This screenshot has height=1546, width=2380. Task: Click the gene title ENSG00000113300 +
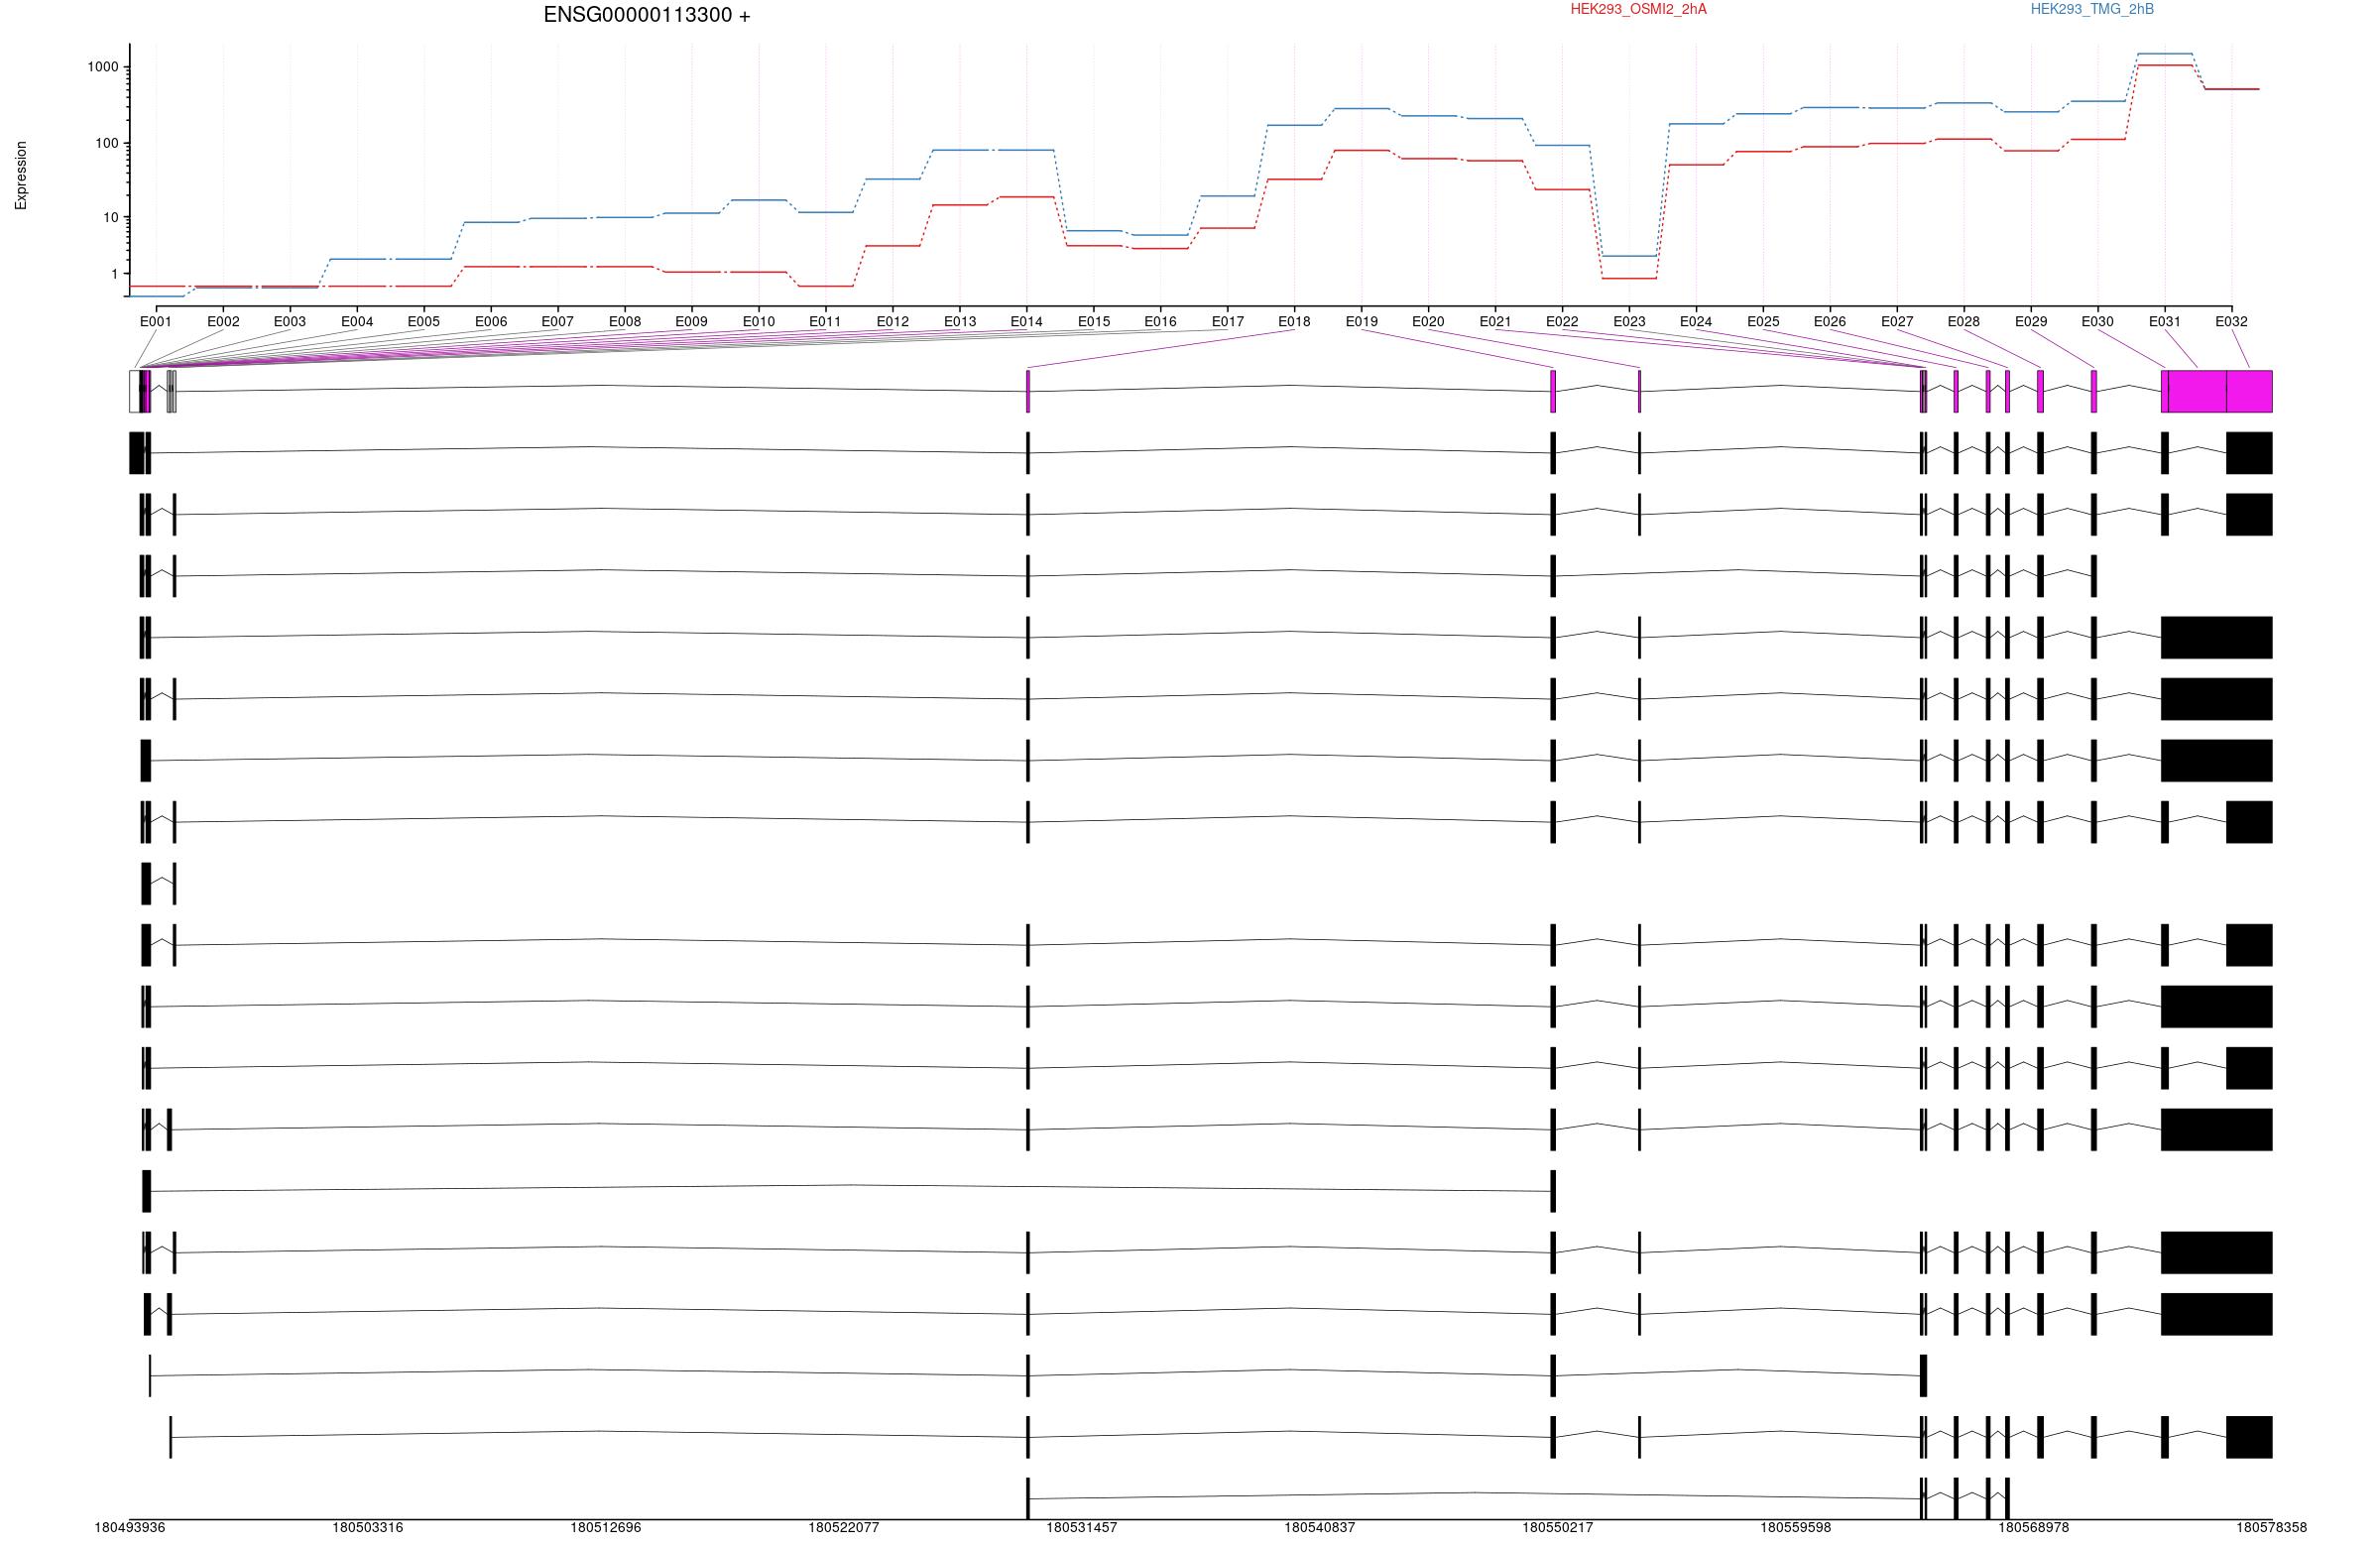(x=647, y=15)
